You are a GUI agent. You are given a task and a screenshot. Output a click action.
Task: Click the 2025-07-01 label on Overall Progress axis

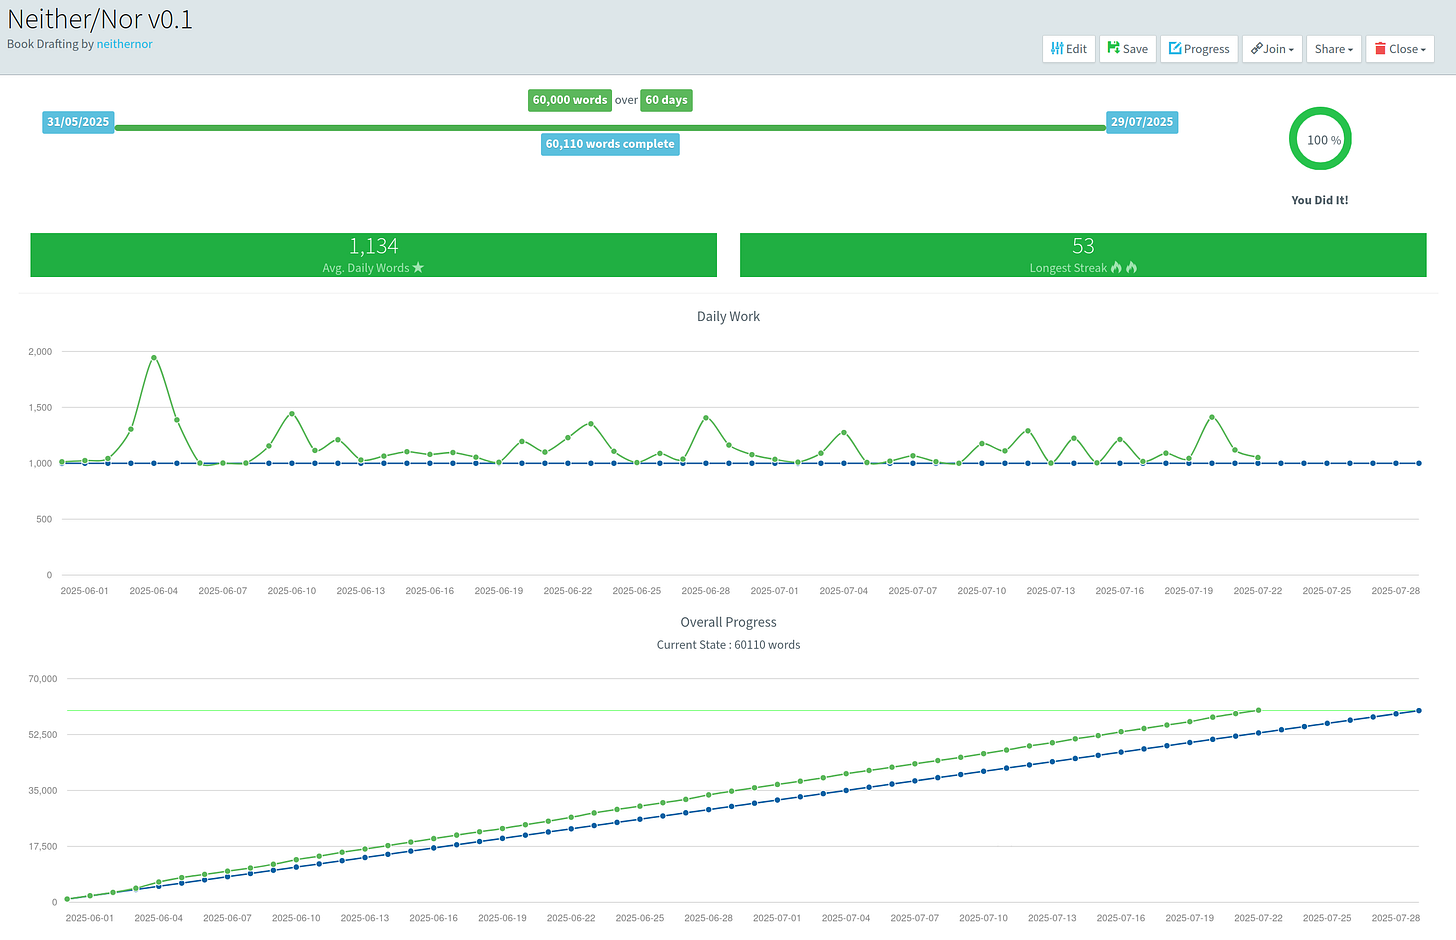pyautogui.click(x=777, y=918)
